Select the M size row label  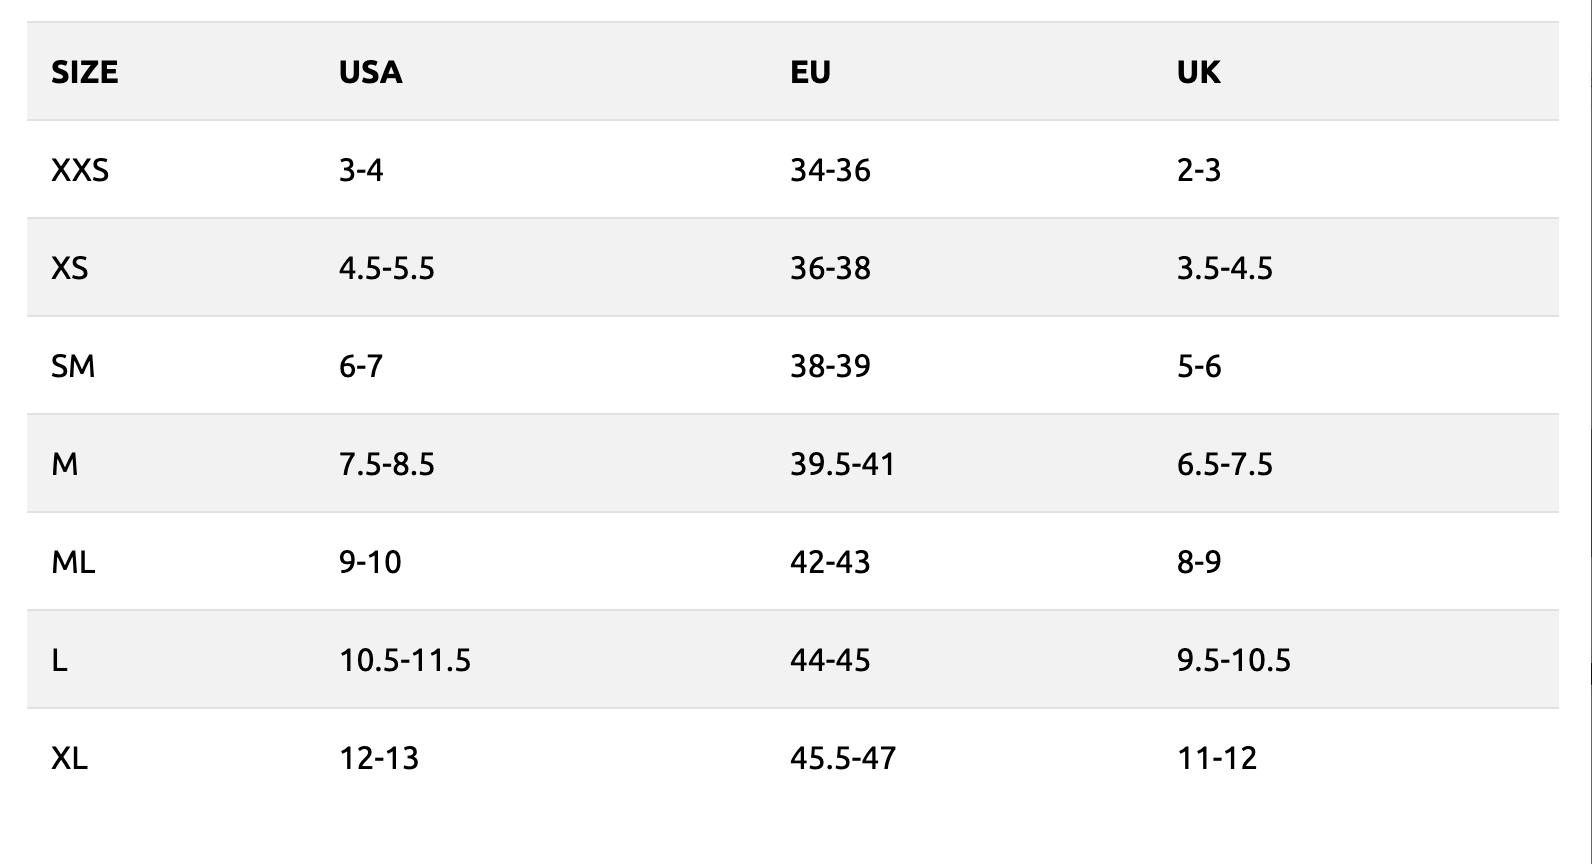[64, 464]
